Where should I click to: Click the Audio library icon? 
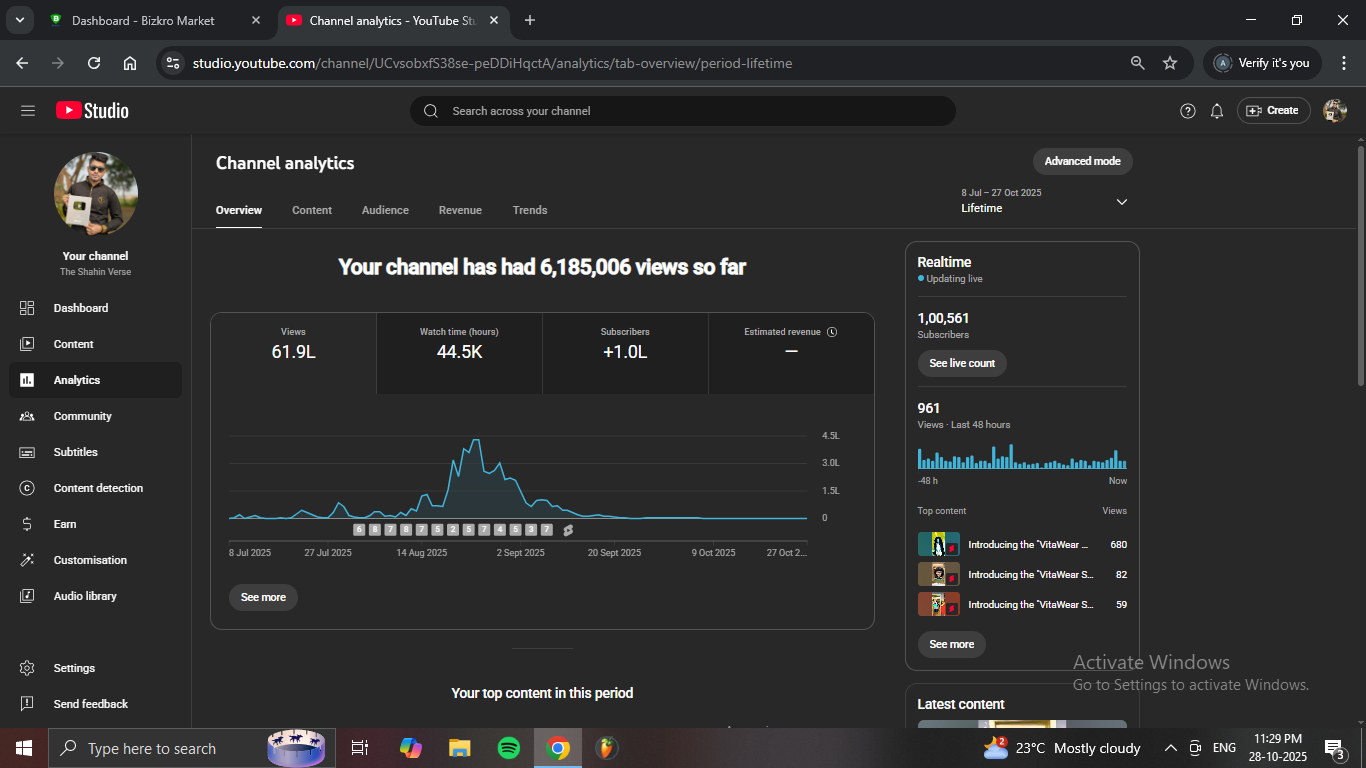click(27, 596)
